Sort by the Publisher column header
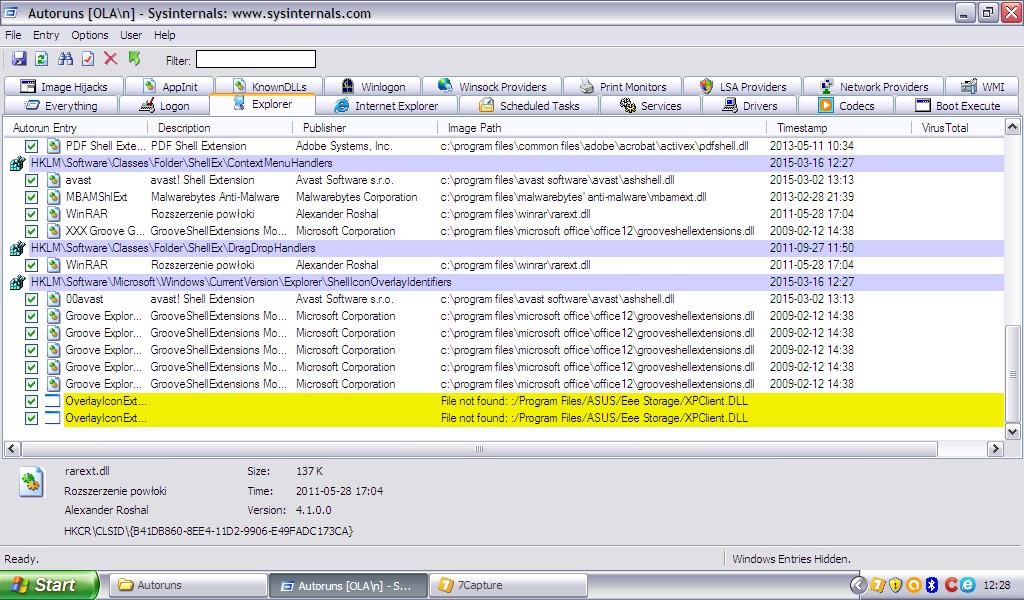Screen dimensions: 1024x600 [366, 128]
